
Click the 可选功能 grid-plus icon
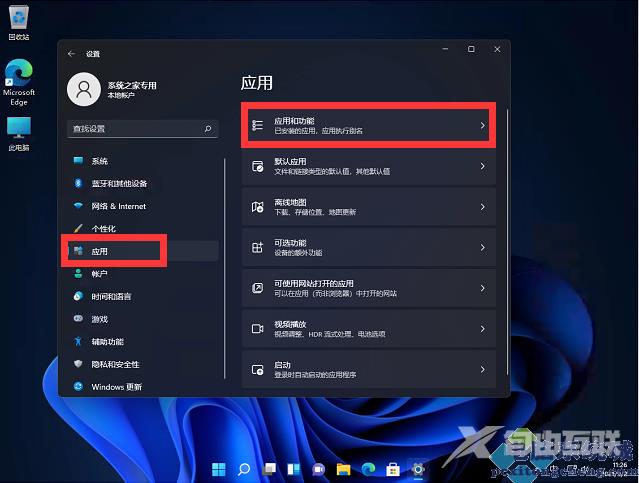258,247
